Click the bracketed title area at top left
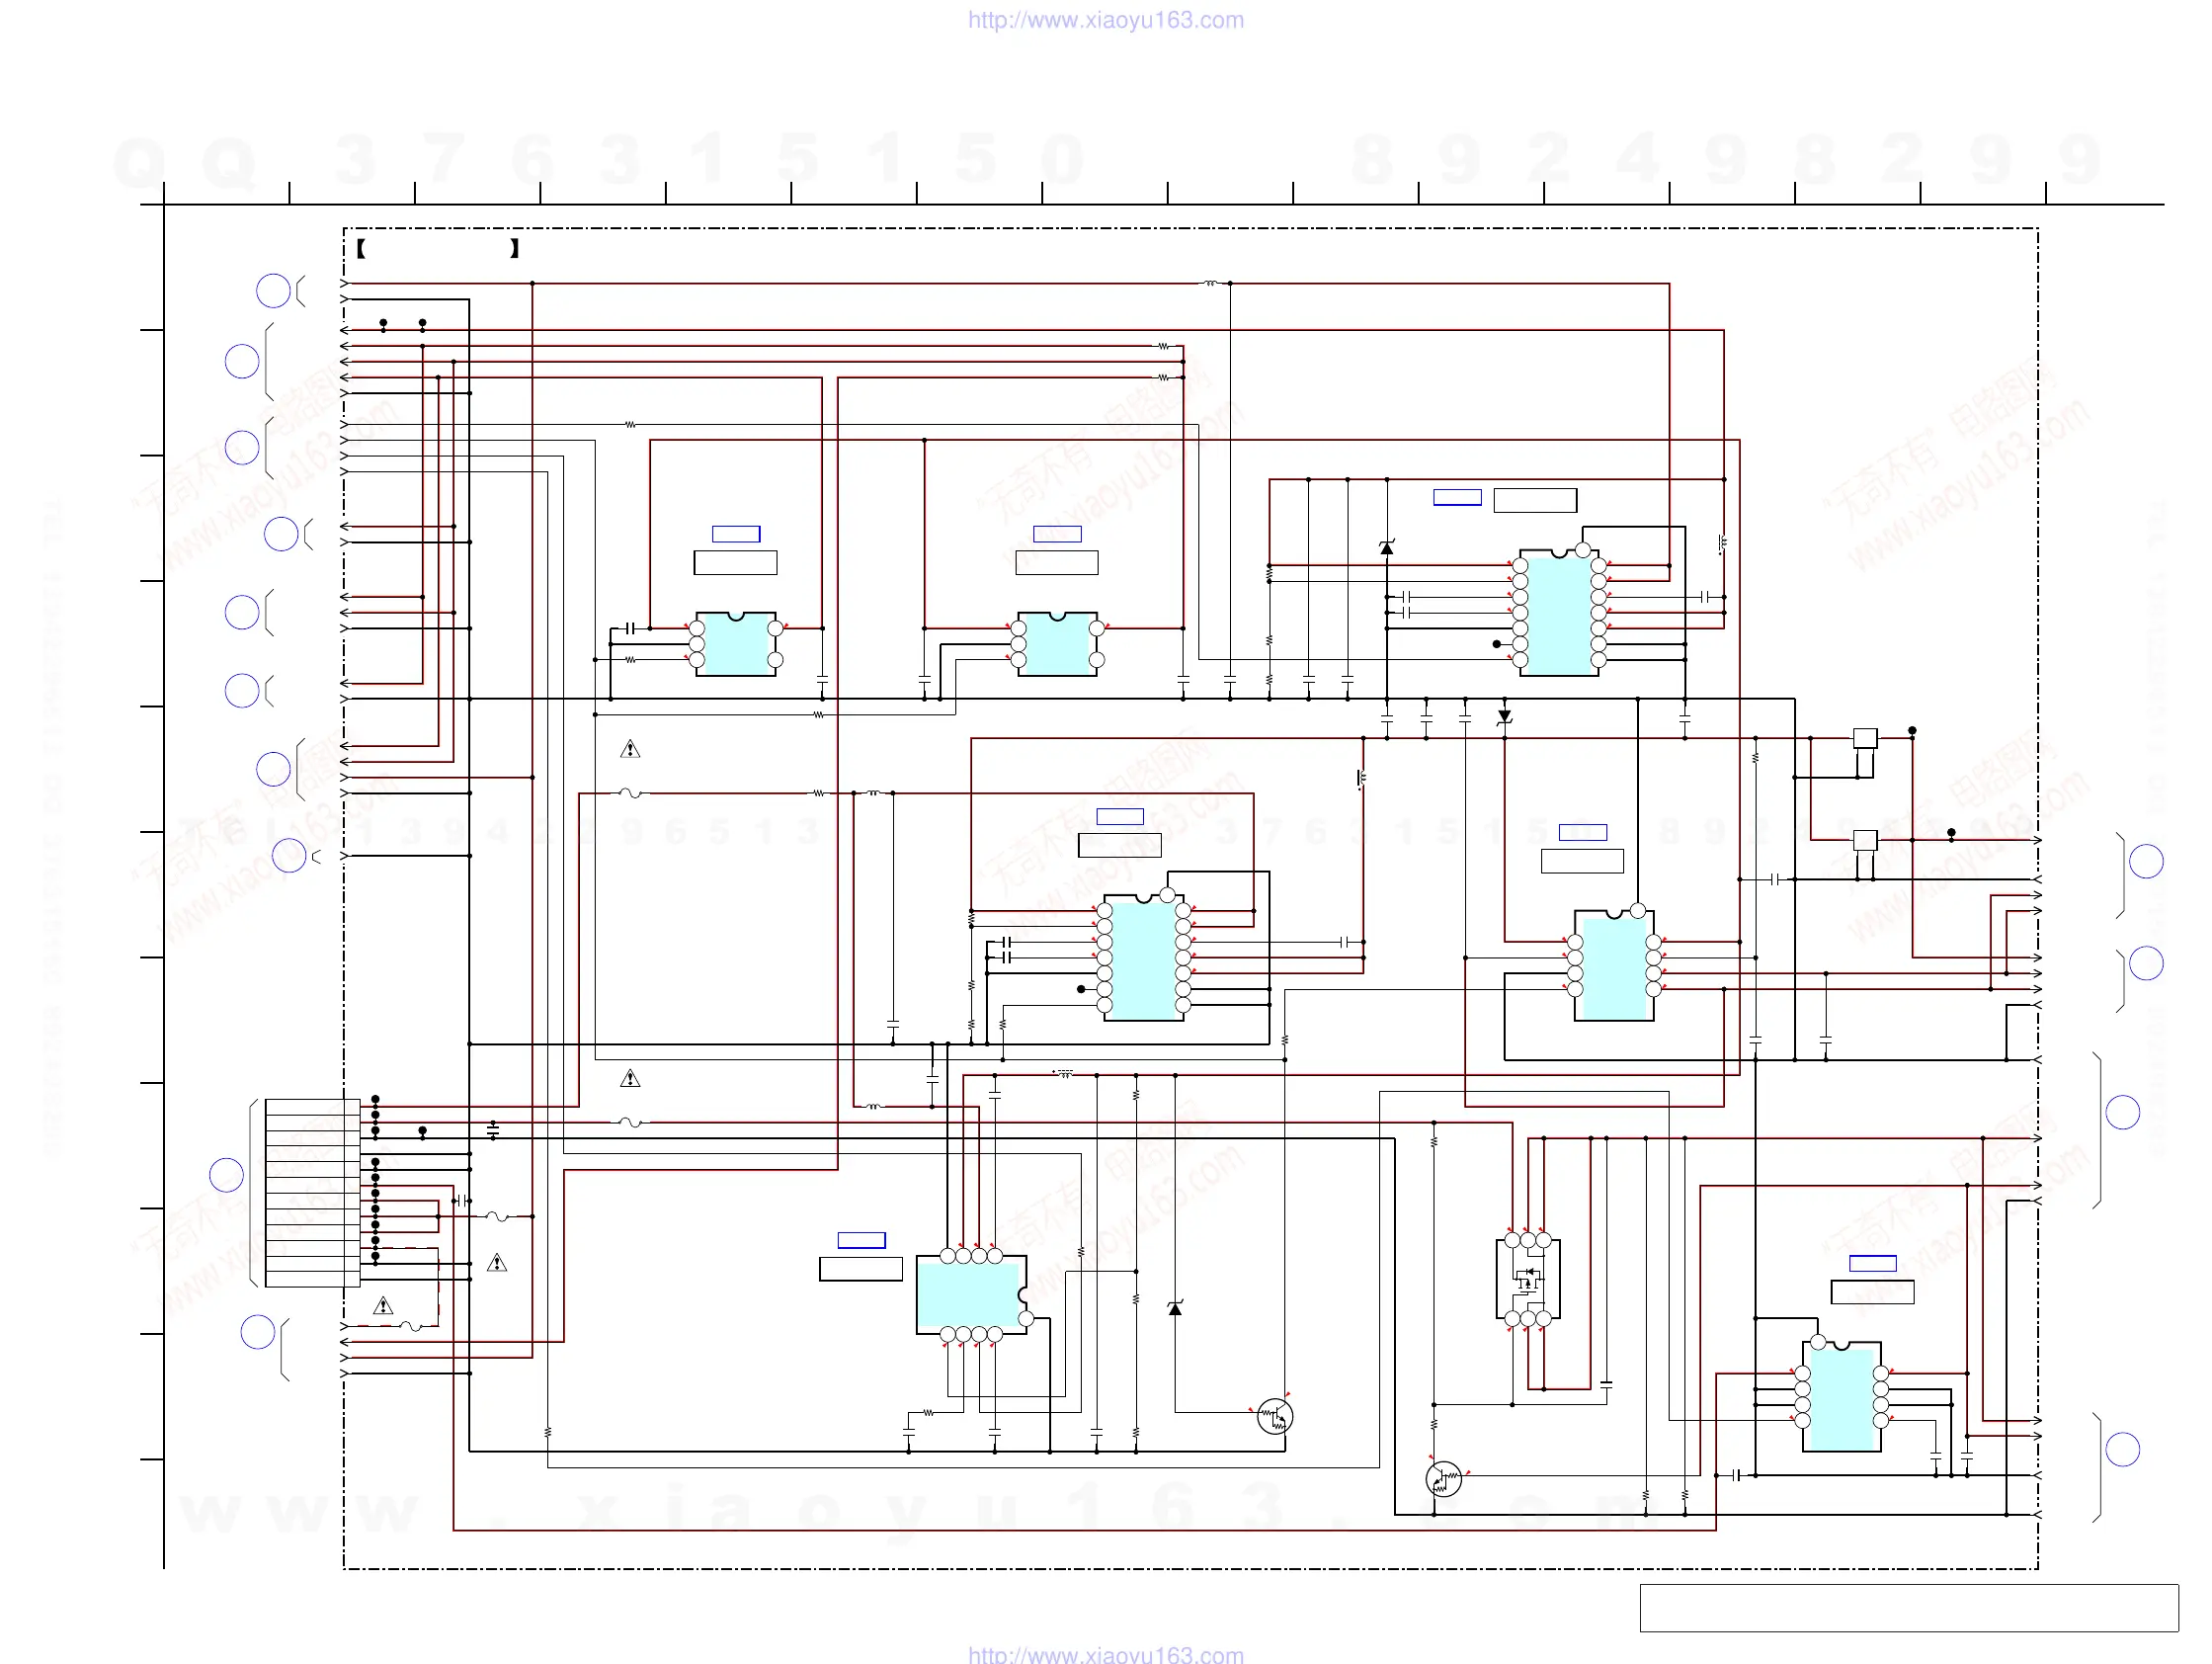 point(438,249)
